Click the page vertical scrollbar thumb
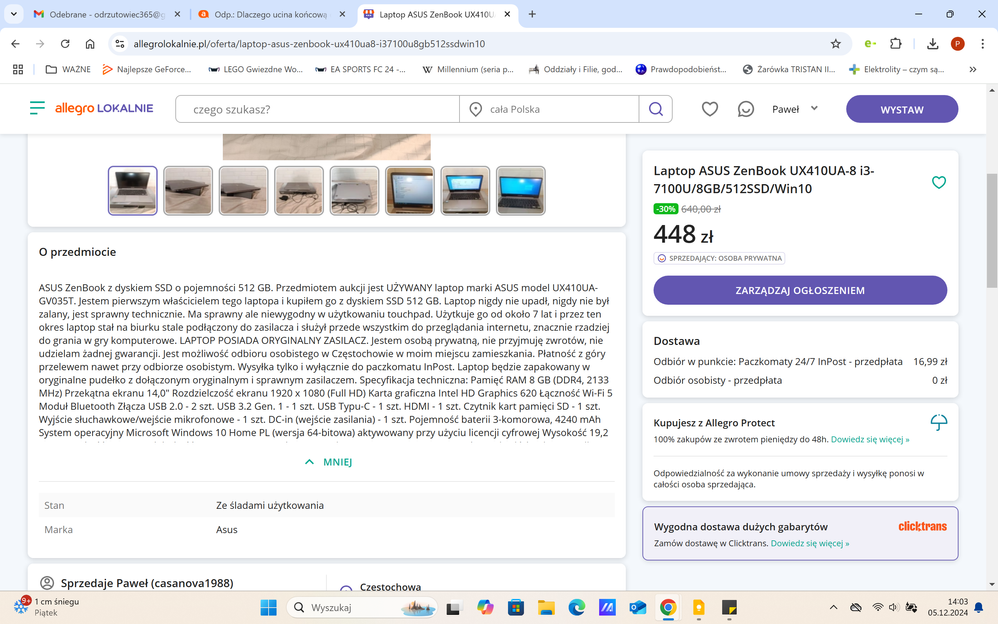The image size is (998, 624). click(x=992, y=230)
